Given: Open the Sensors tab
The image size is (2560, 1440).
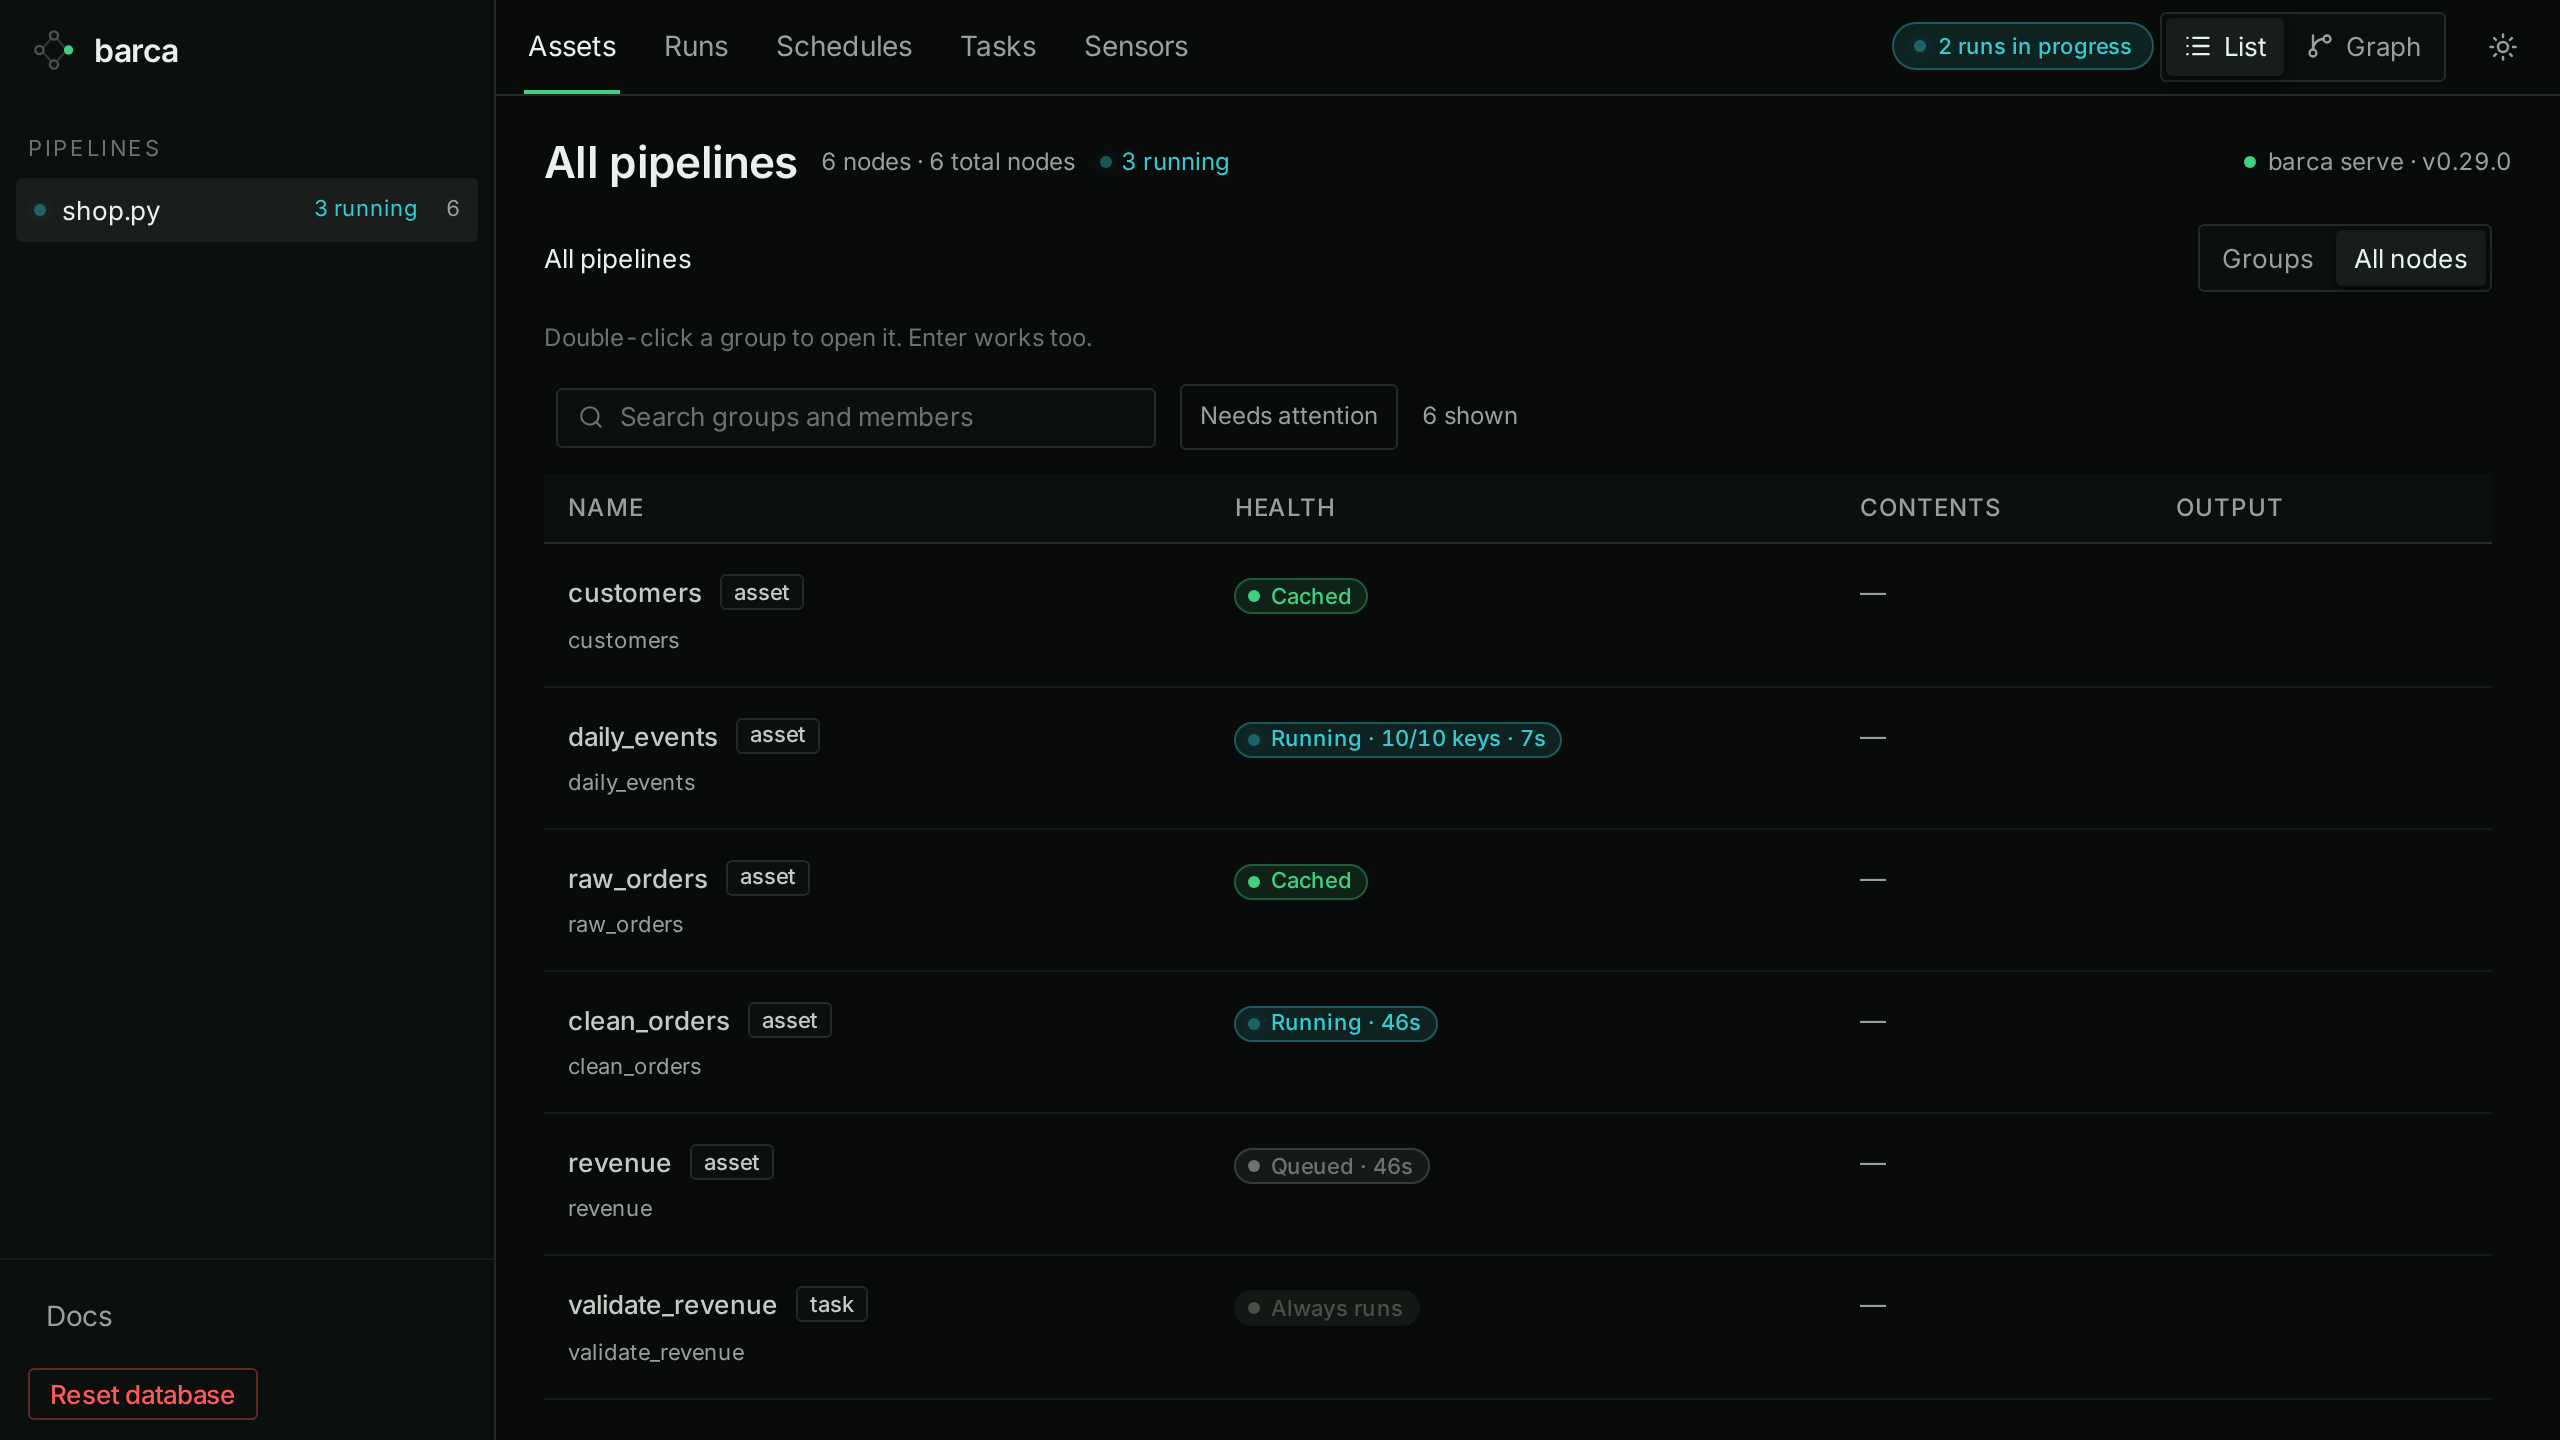Looking at the screenshot, I should [x=1136, y=47].
